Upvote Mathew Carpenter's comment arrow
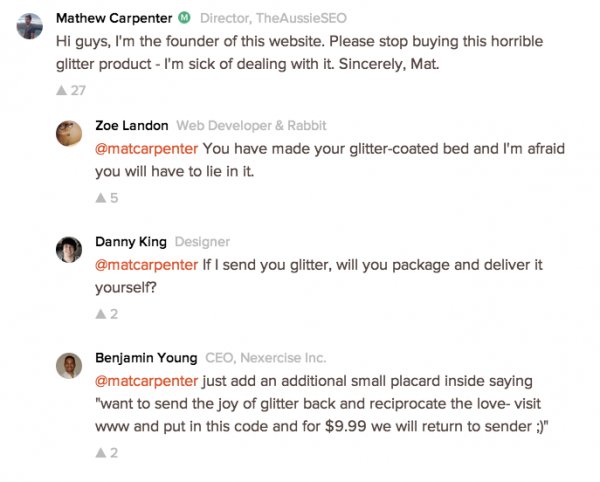Image resolution: width=600 pixels, height=482 pixels. pos(61,91)
